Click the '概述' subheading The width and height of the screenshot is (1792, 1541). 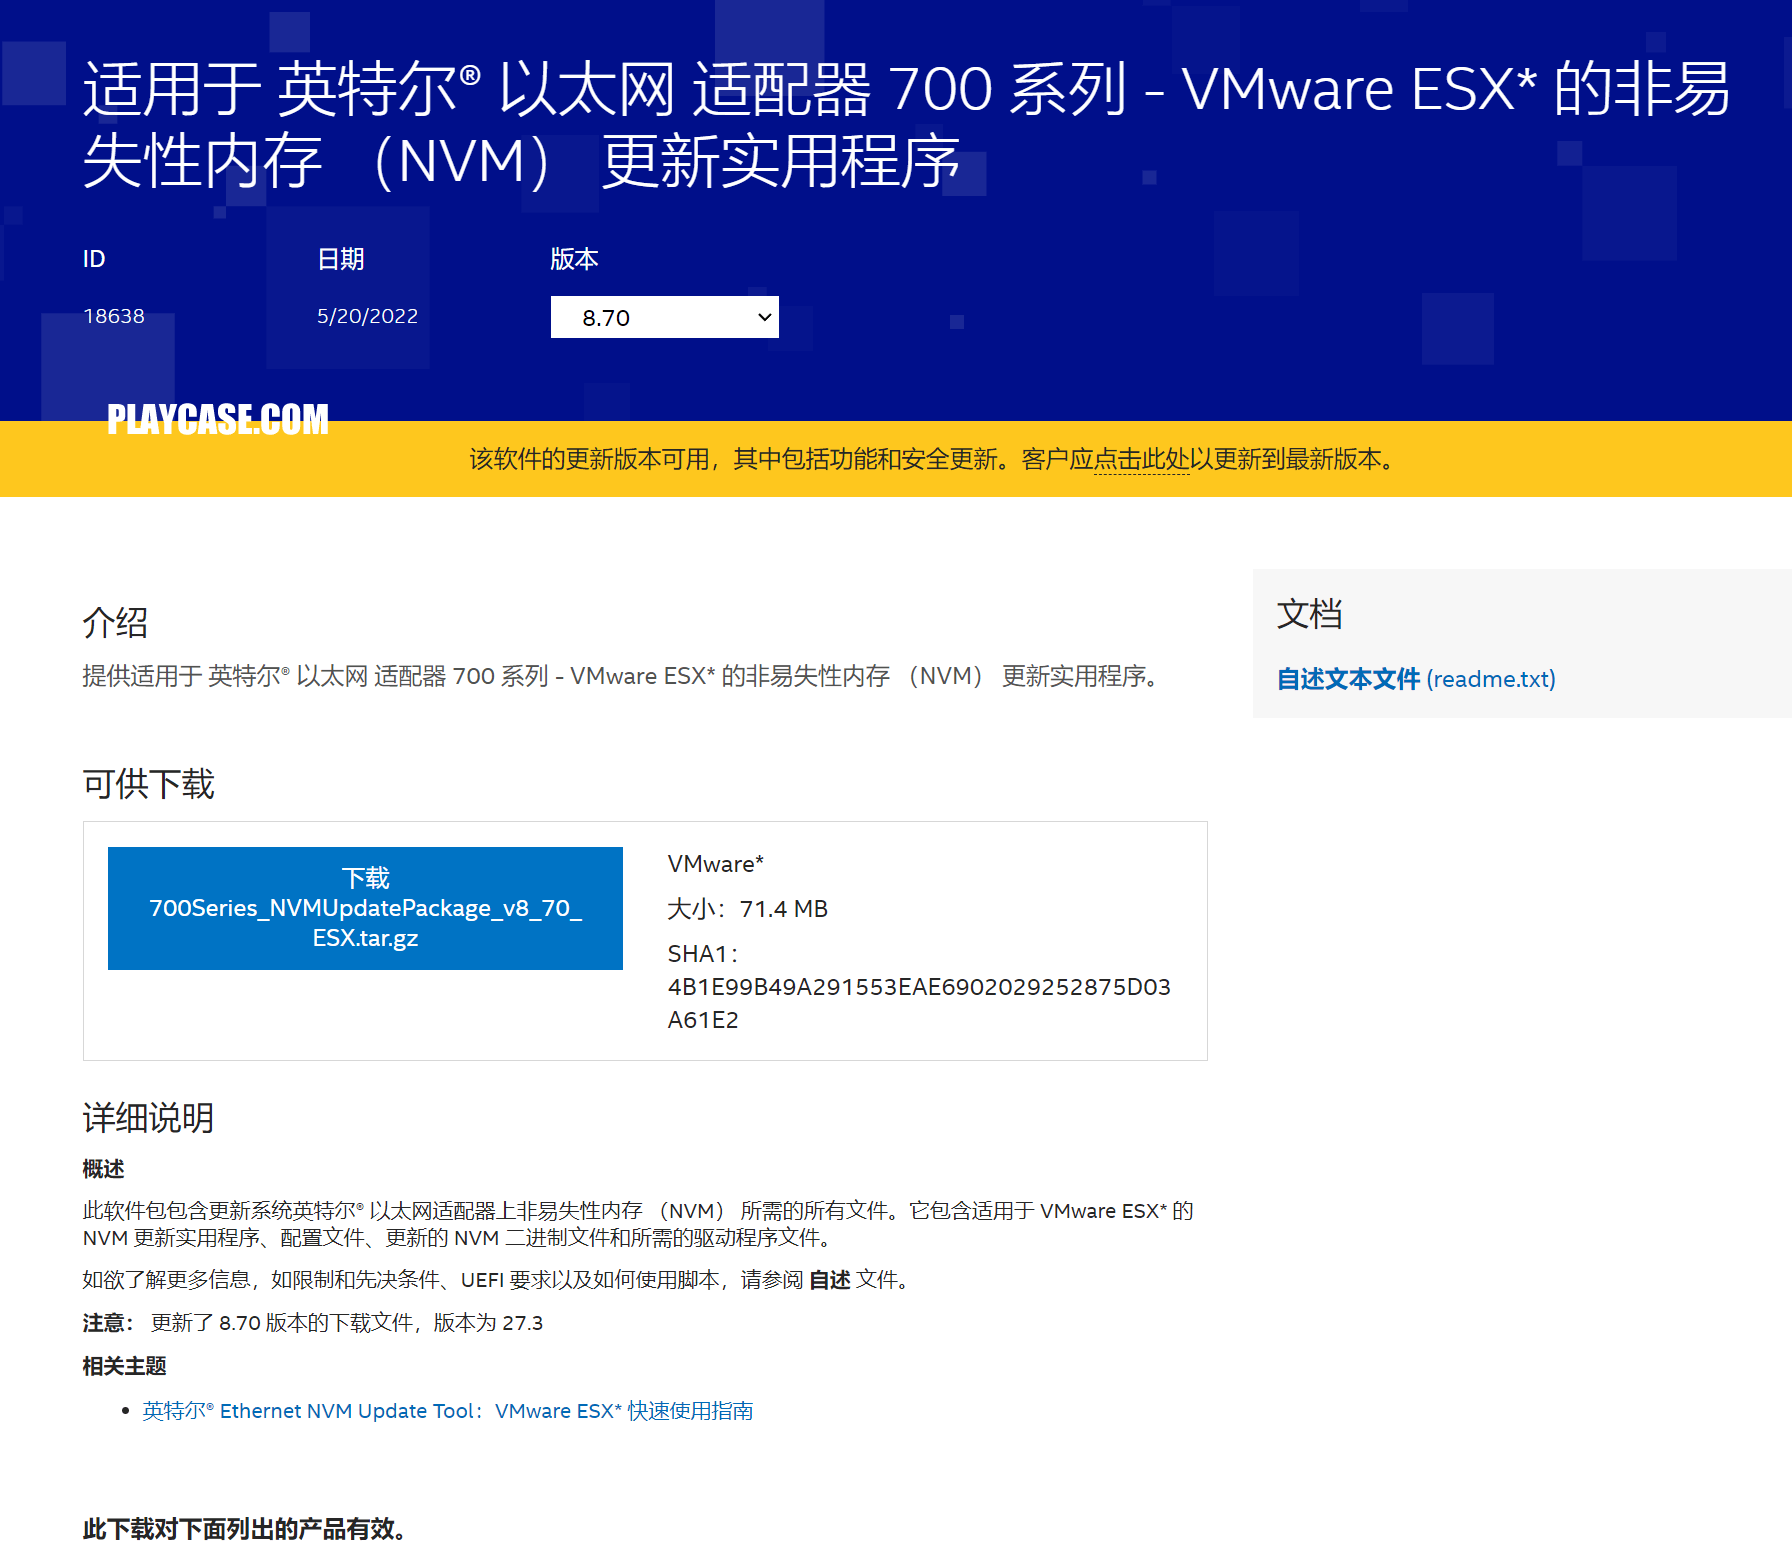(x=103, y=1169)
